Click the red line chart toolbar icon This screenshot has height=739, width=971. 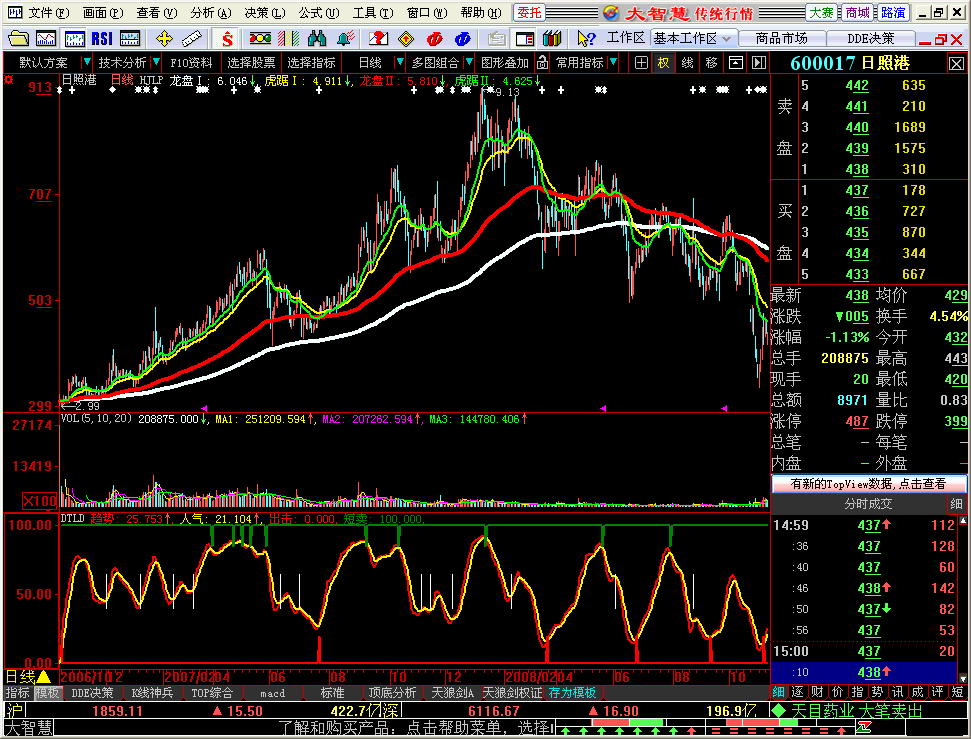click(46, 39)
